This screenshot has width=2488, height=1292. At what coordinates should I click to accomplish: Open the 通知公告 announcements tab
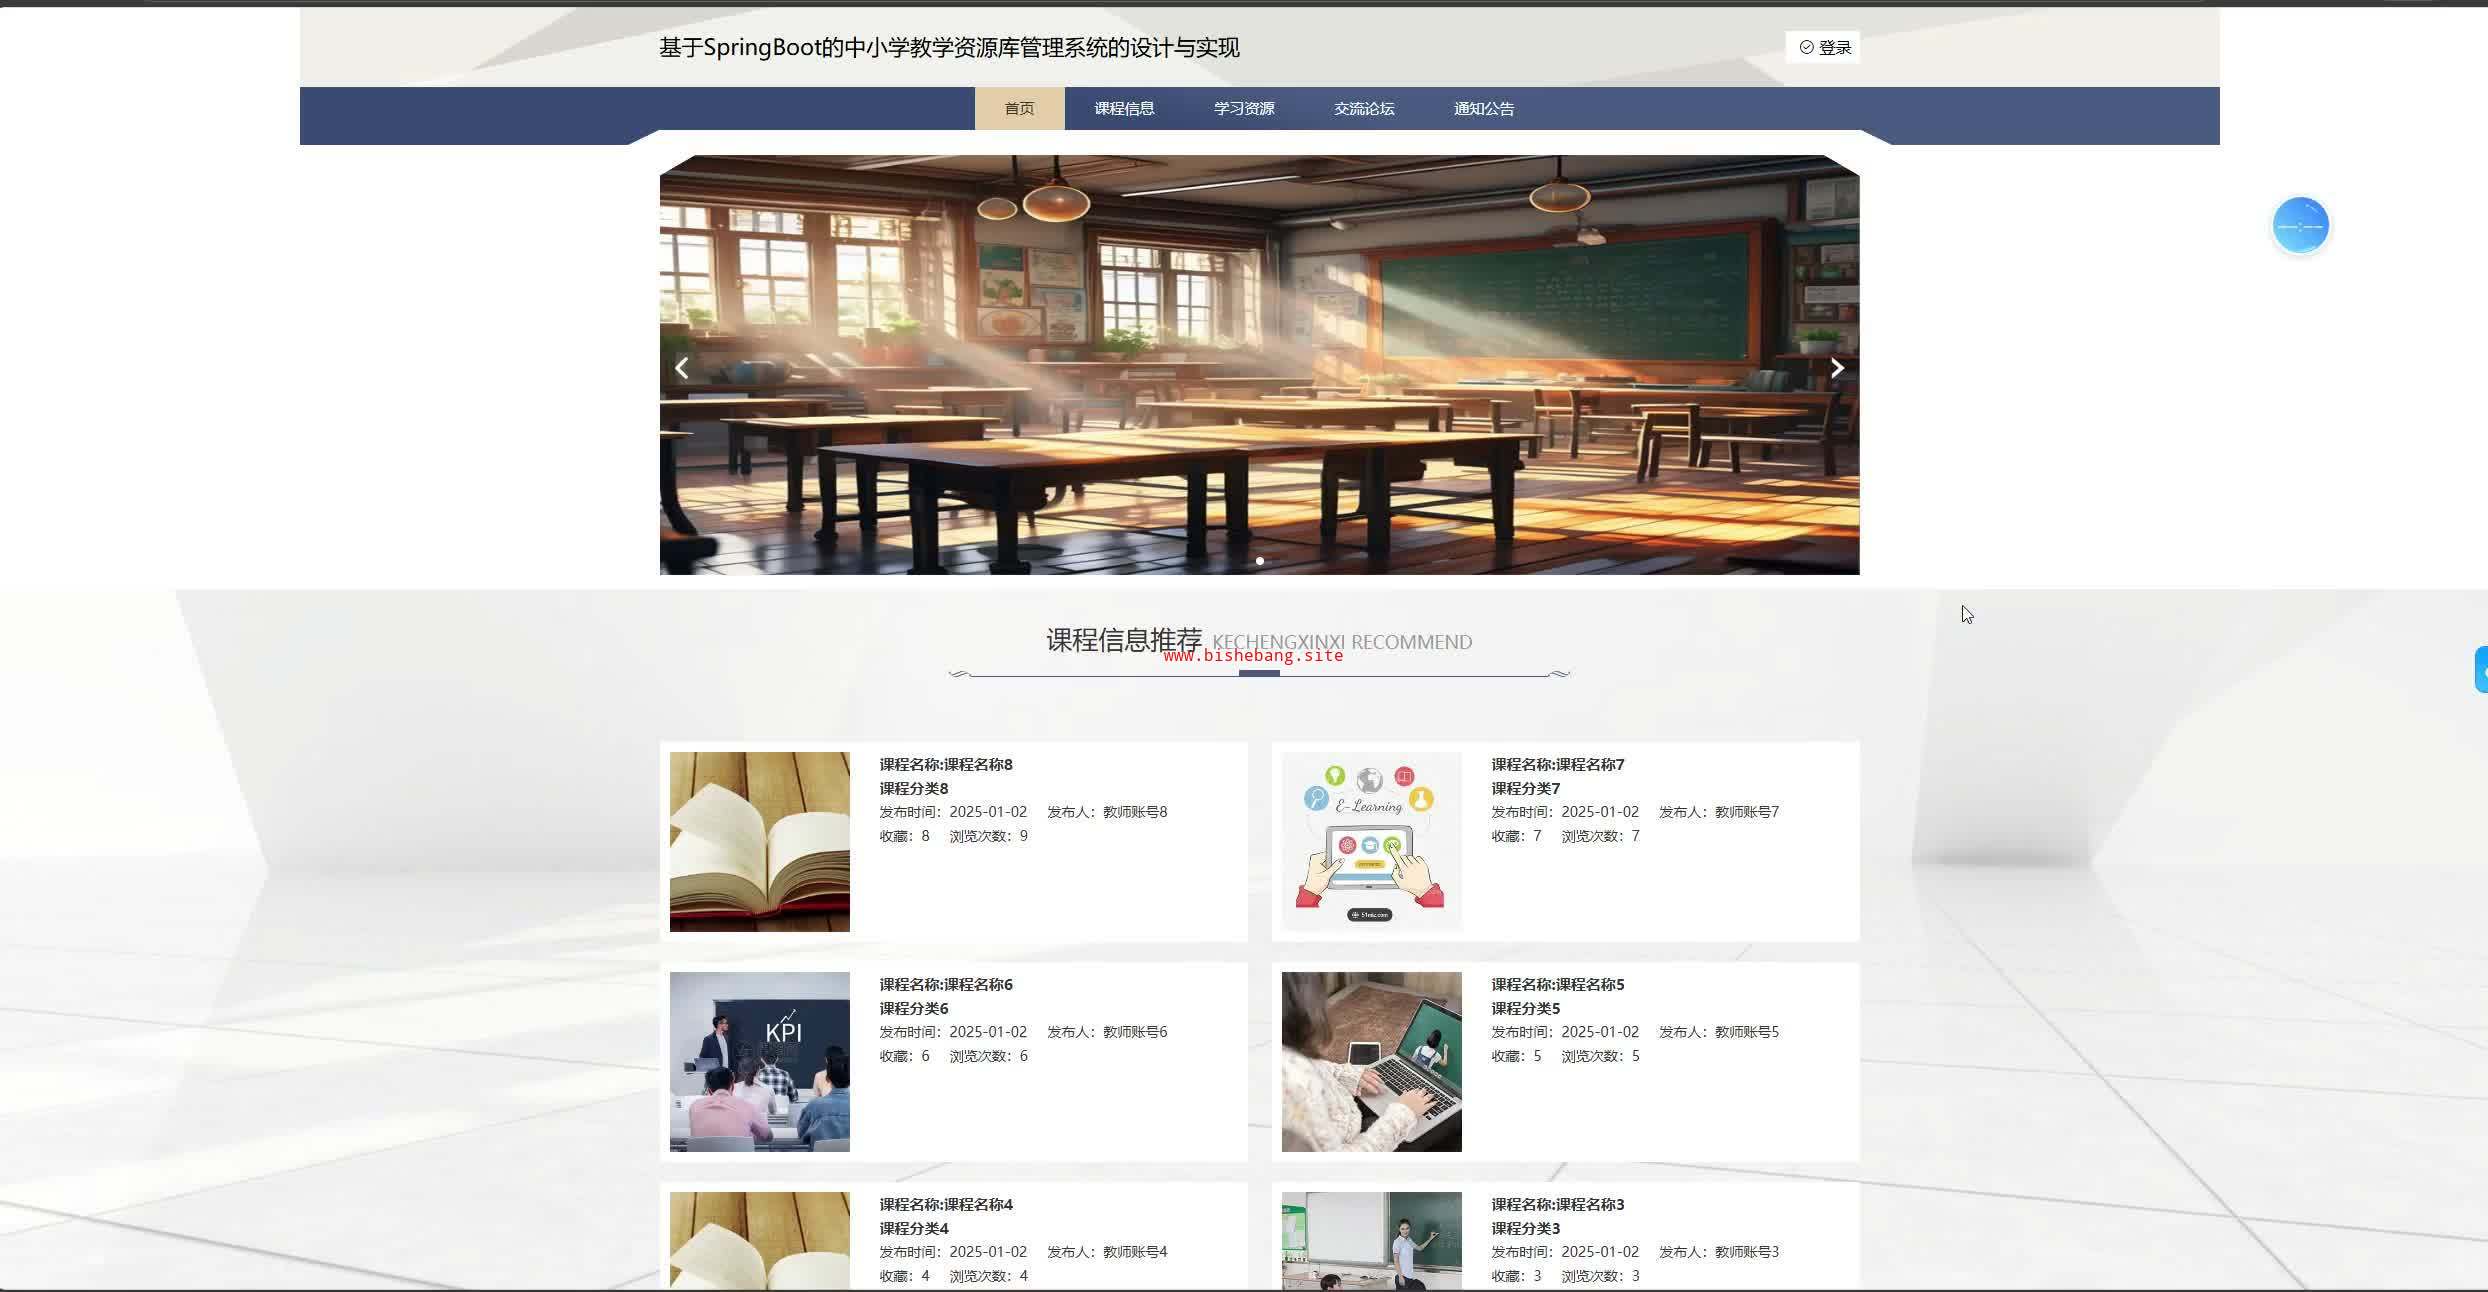1483,108
